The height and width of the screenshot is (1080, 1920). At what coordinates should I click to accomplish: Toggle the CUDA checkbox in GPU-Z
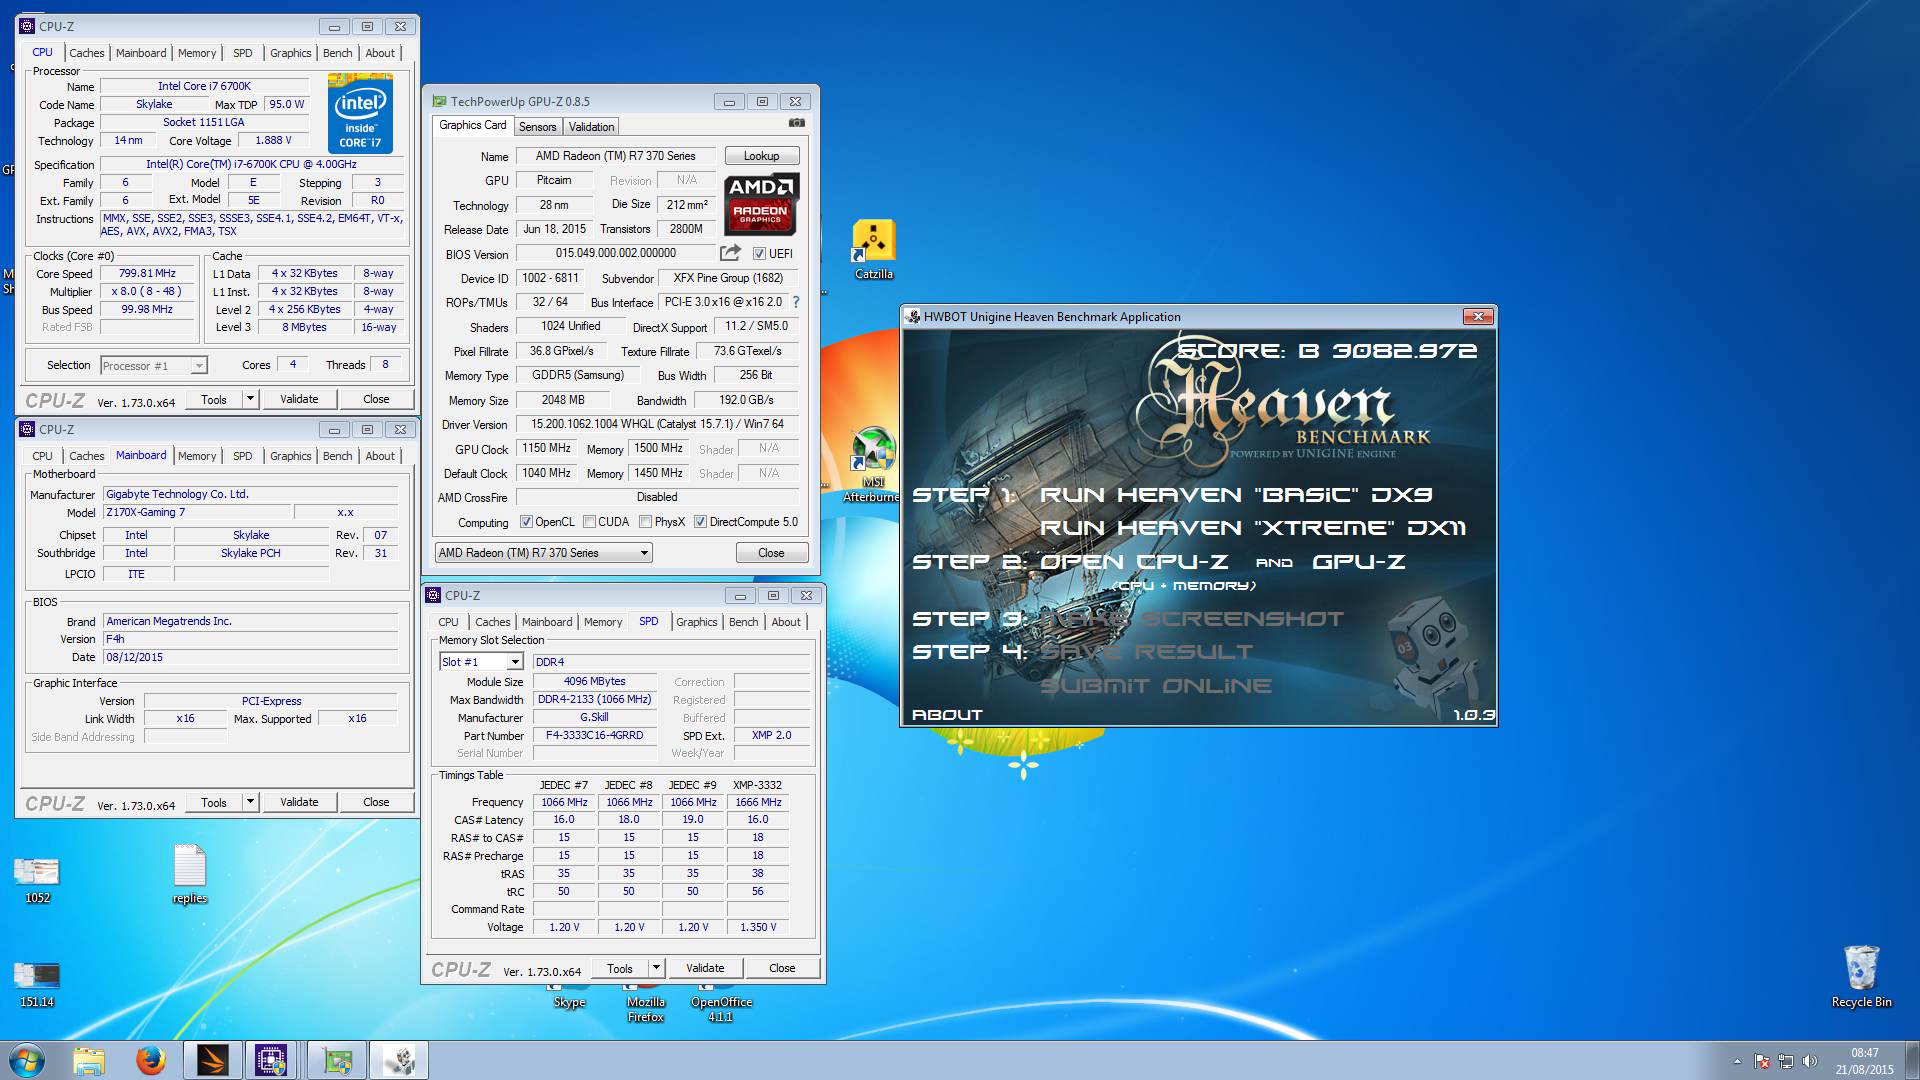590,522
